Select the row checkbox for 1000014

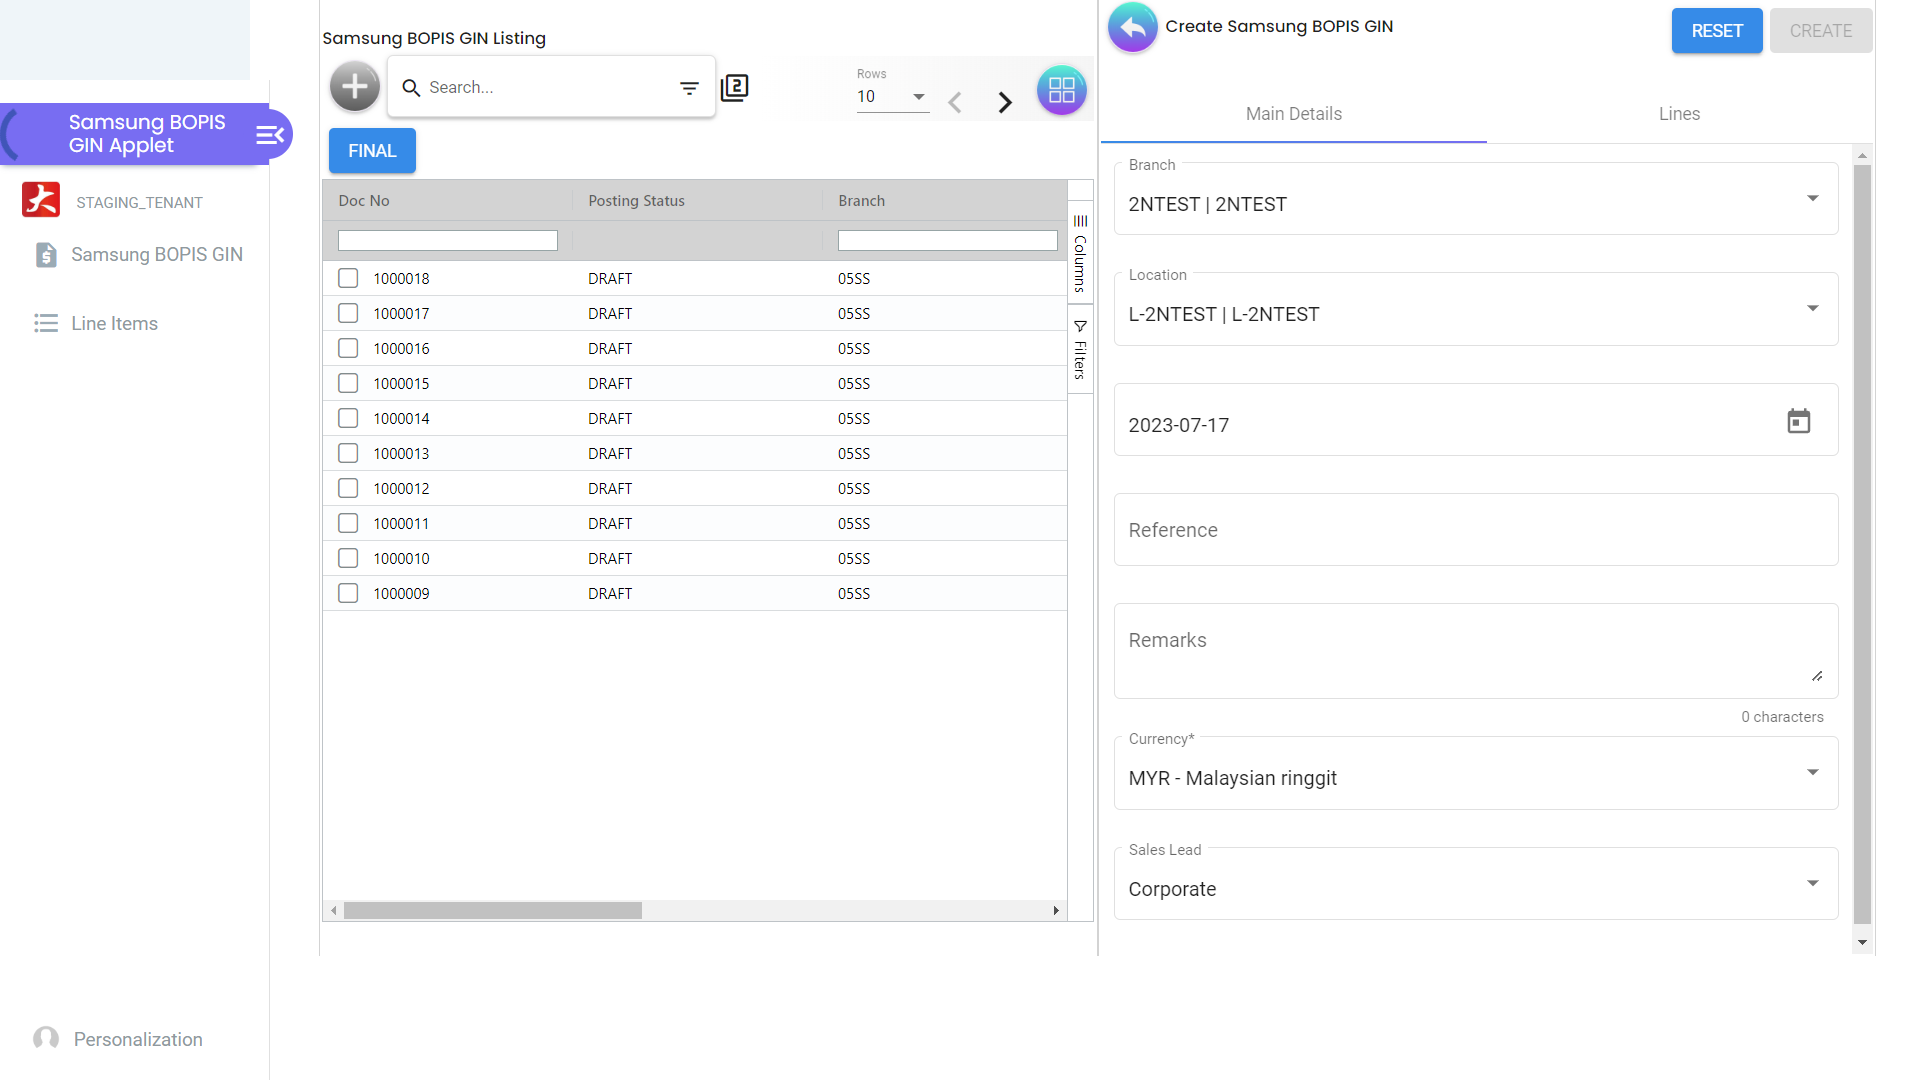(348, 418)
